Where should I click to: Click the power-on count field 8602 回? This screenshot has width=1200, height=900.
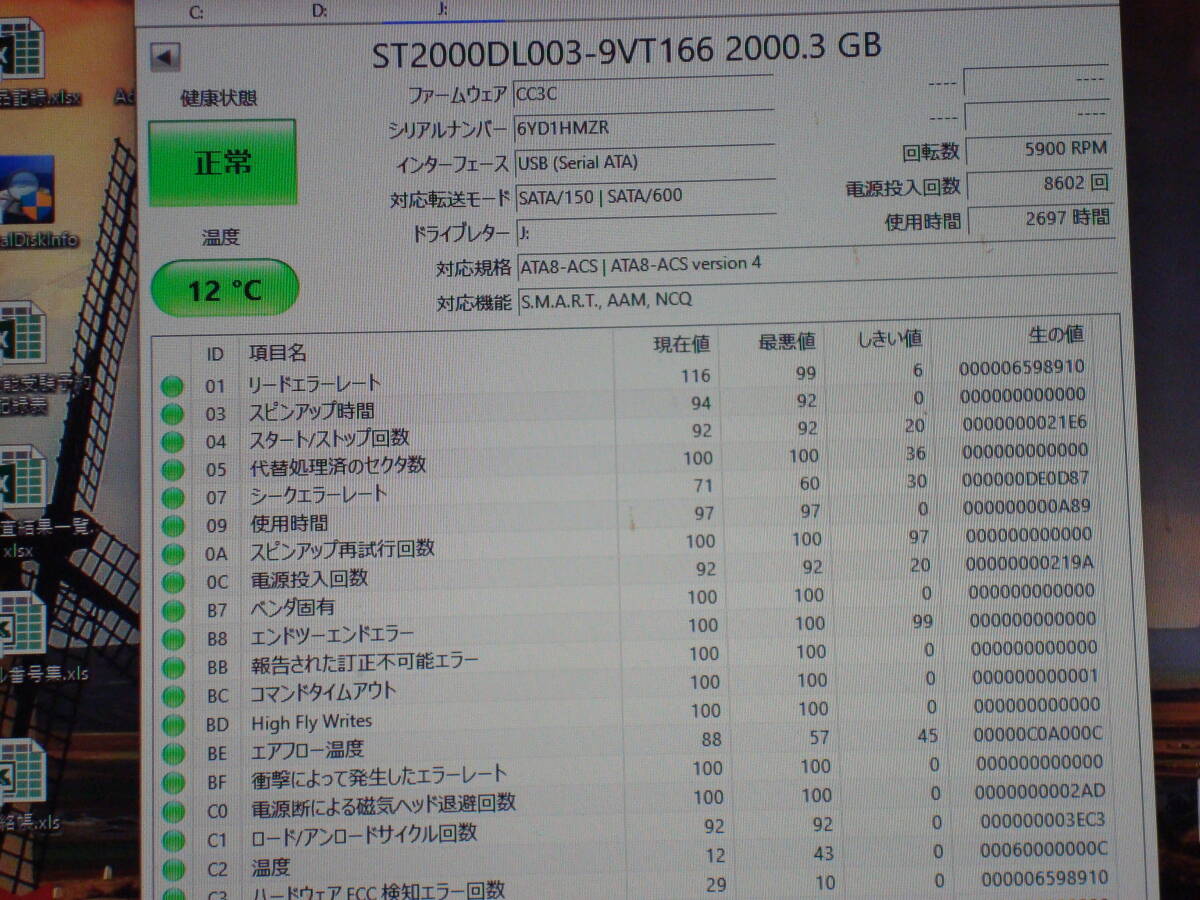(1040, 183)
